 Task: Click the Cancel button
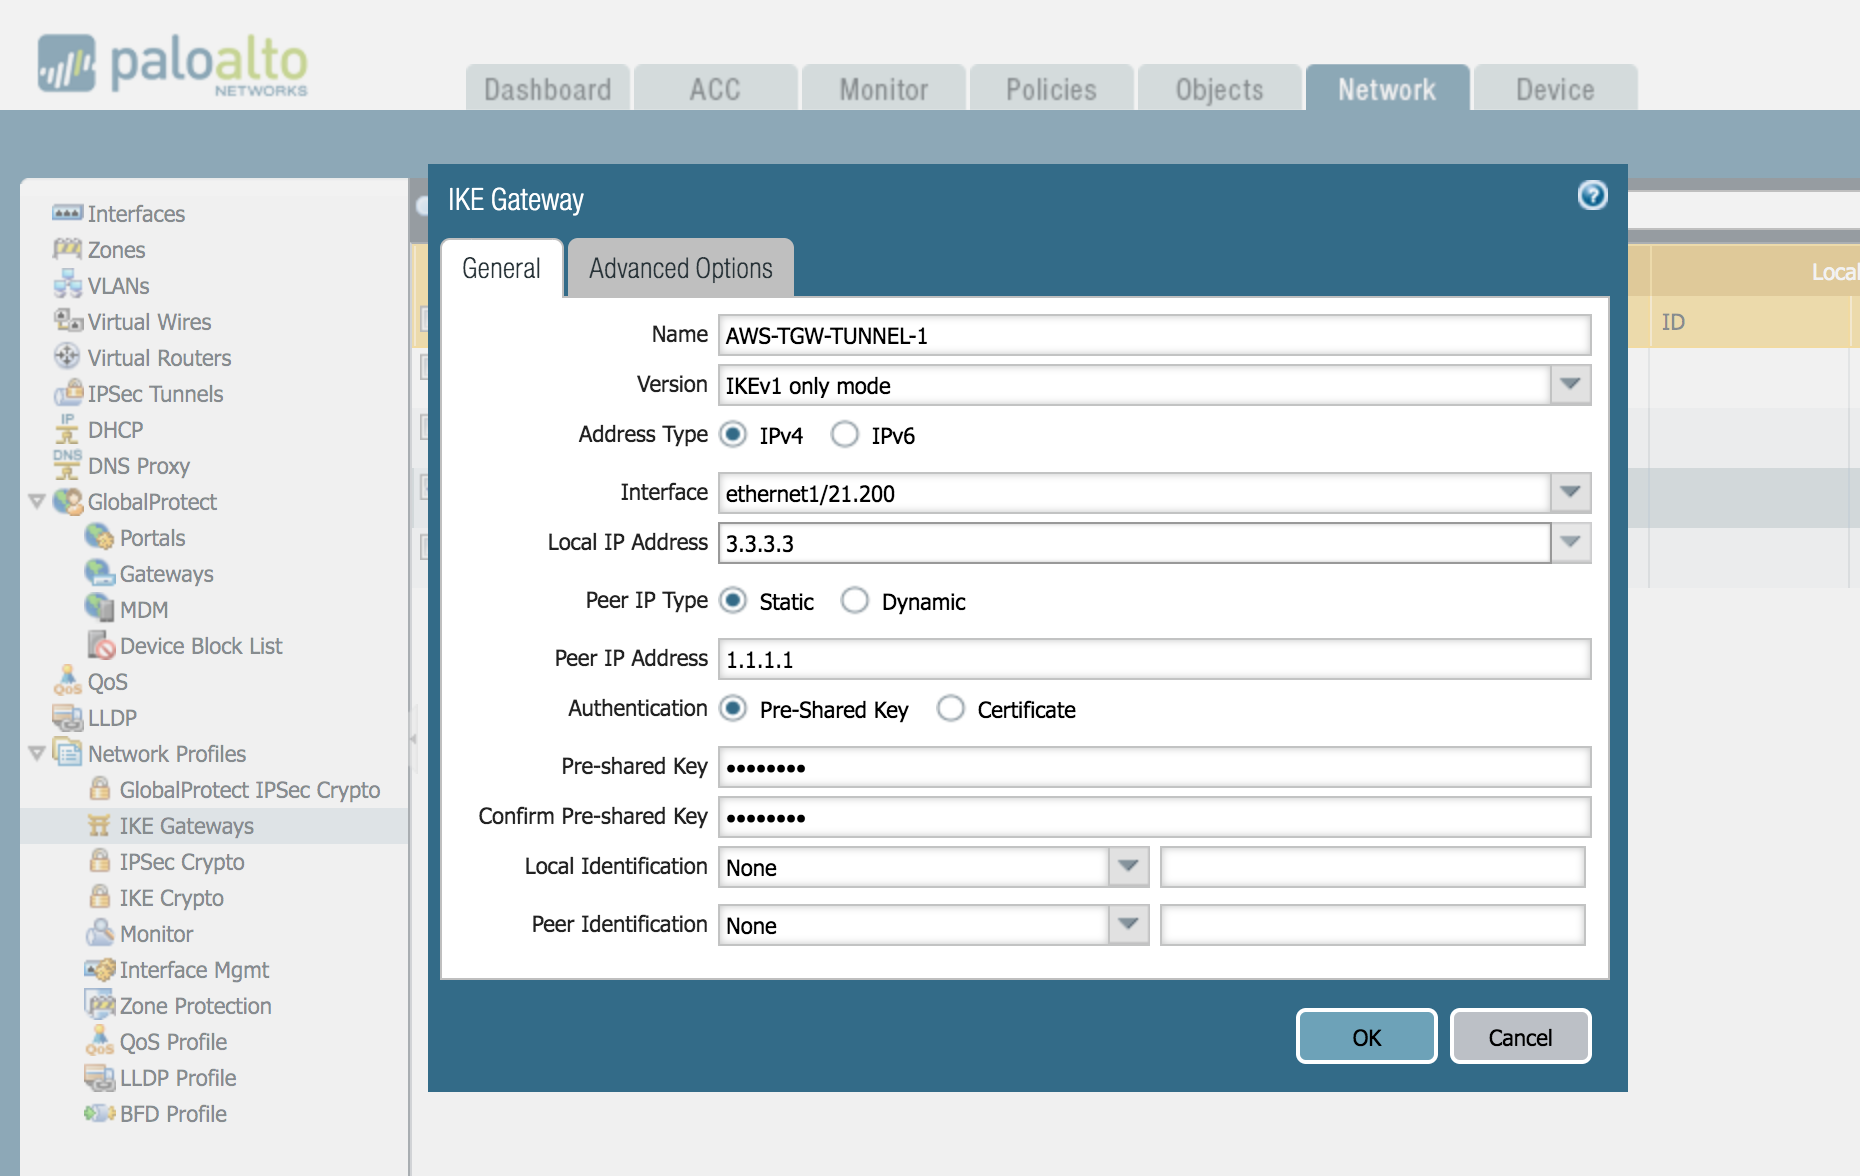click(x=1520, y=1037)
